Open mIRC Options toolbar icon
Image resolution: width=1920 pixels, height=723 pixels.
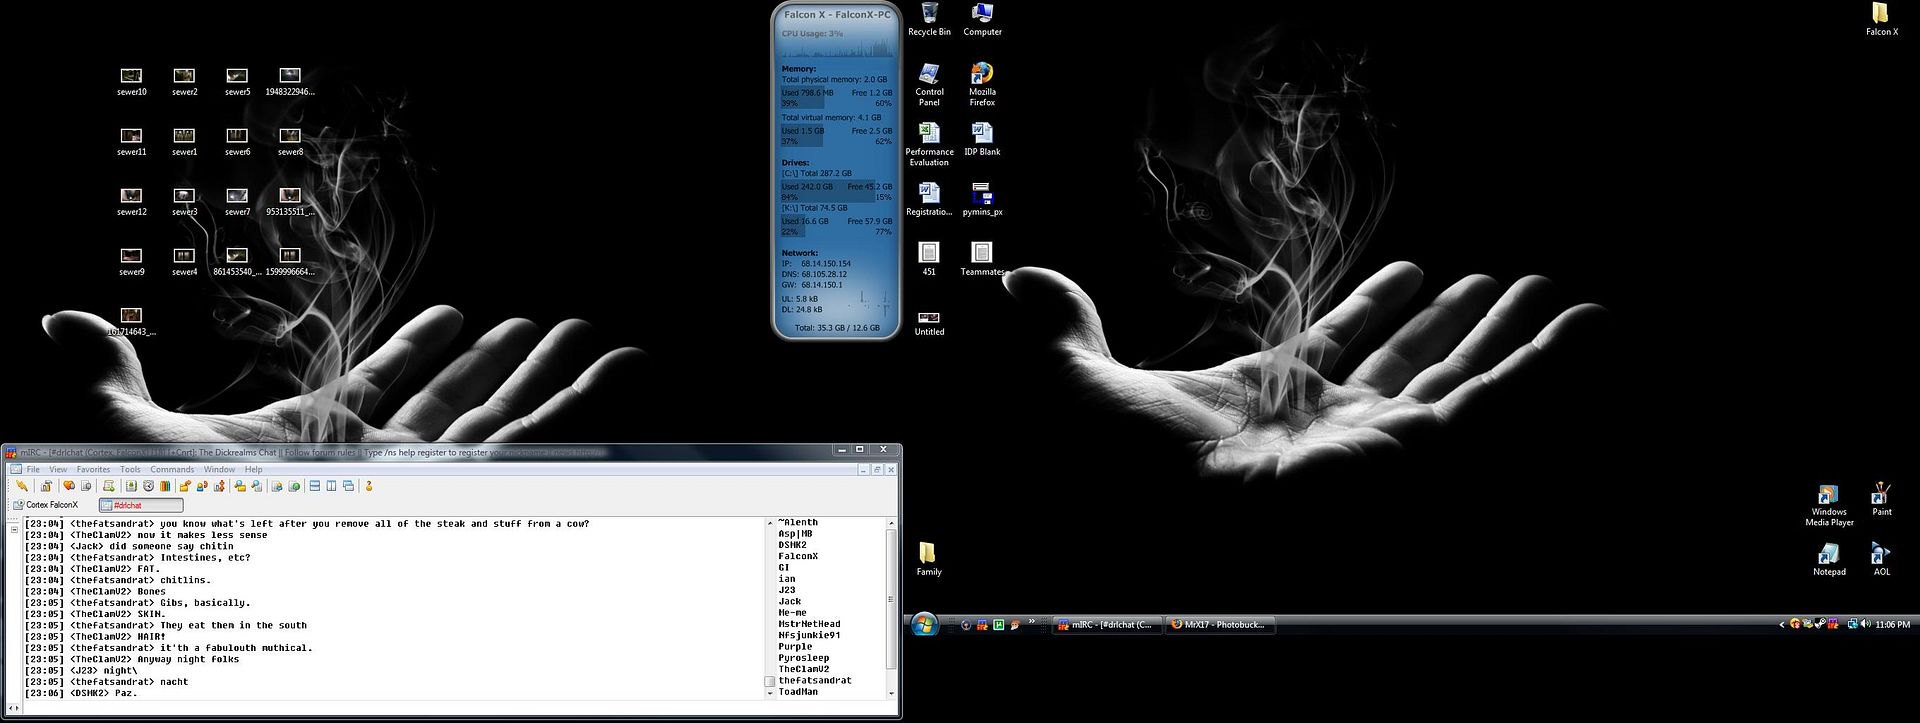(x=46, y=486)
